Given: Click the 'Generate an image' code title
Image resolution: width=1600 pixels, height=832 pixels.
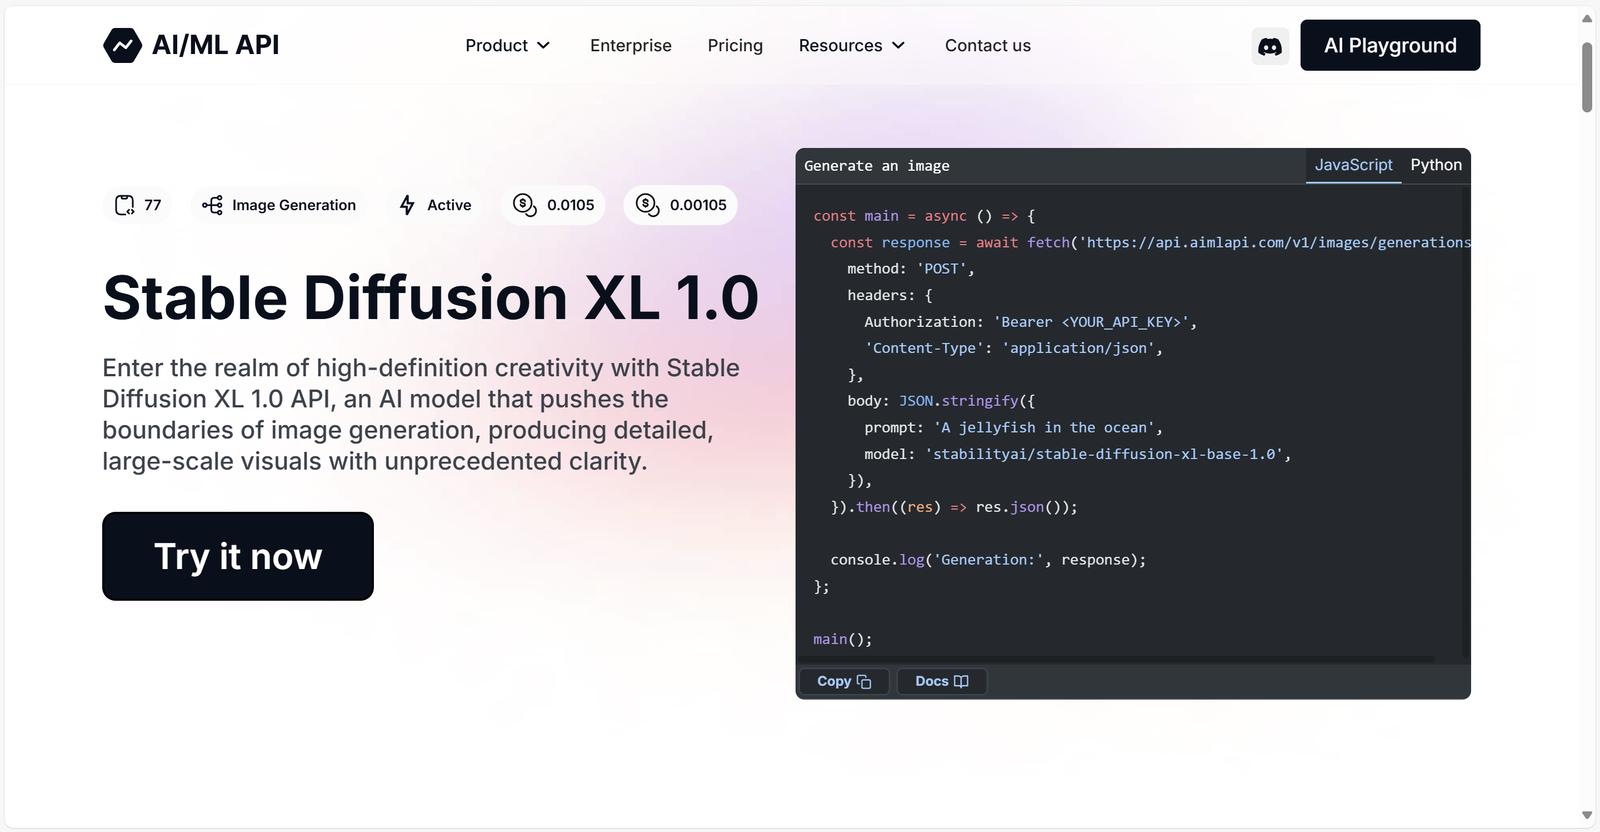Looking at the screenshot, I should (877, 166).
